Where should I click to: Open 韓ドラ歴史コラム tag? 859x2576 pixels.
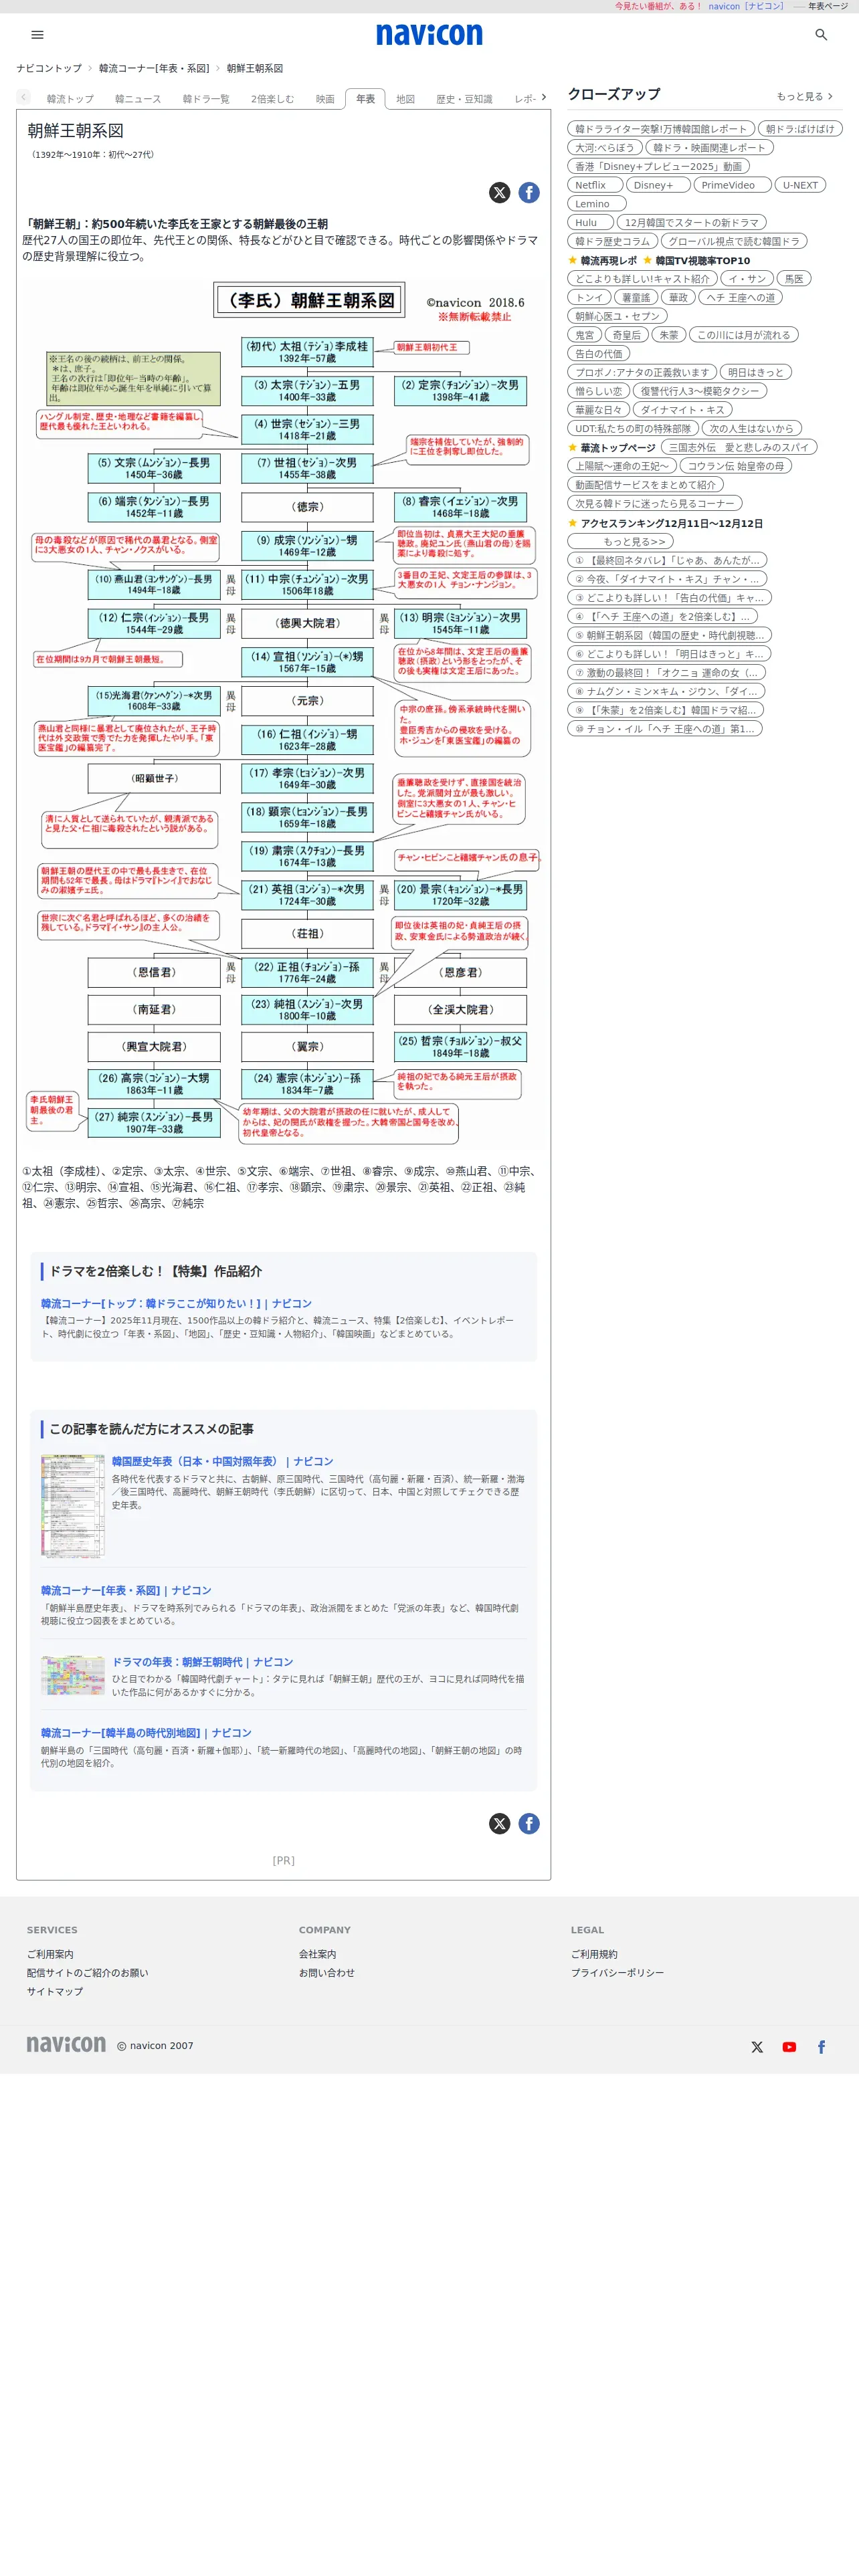(612, 241)
